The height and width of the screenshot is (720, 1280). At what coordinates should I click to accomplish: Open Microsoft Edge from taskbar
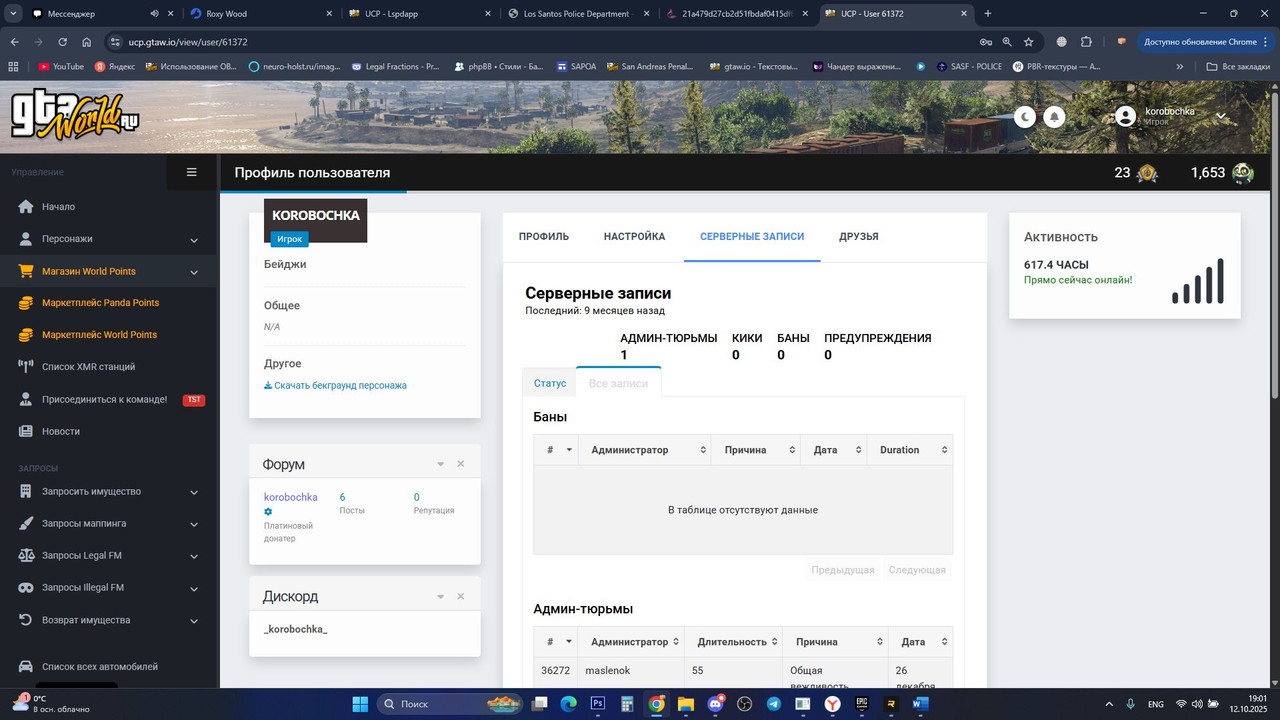tap(568, 704)
